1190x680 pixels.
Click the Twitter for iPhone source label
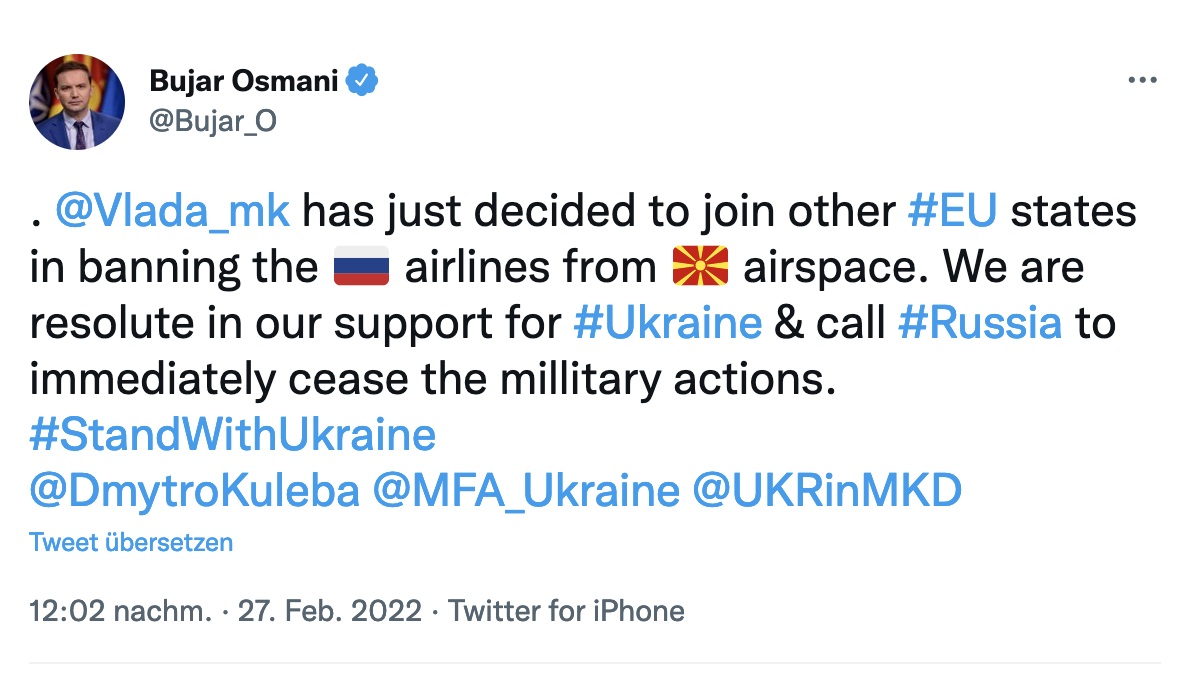pyautogui.click(x=566, y=611)
